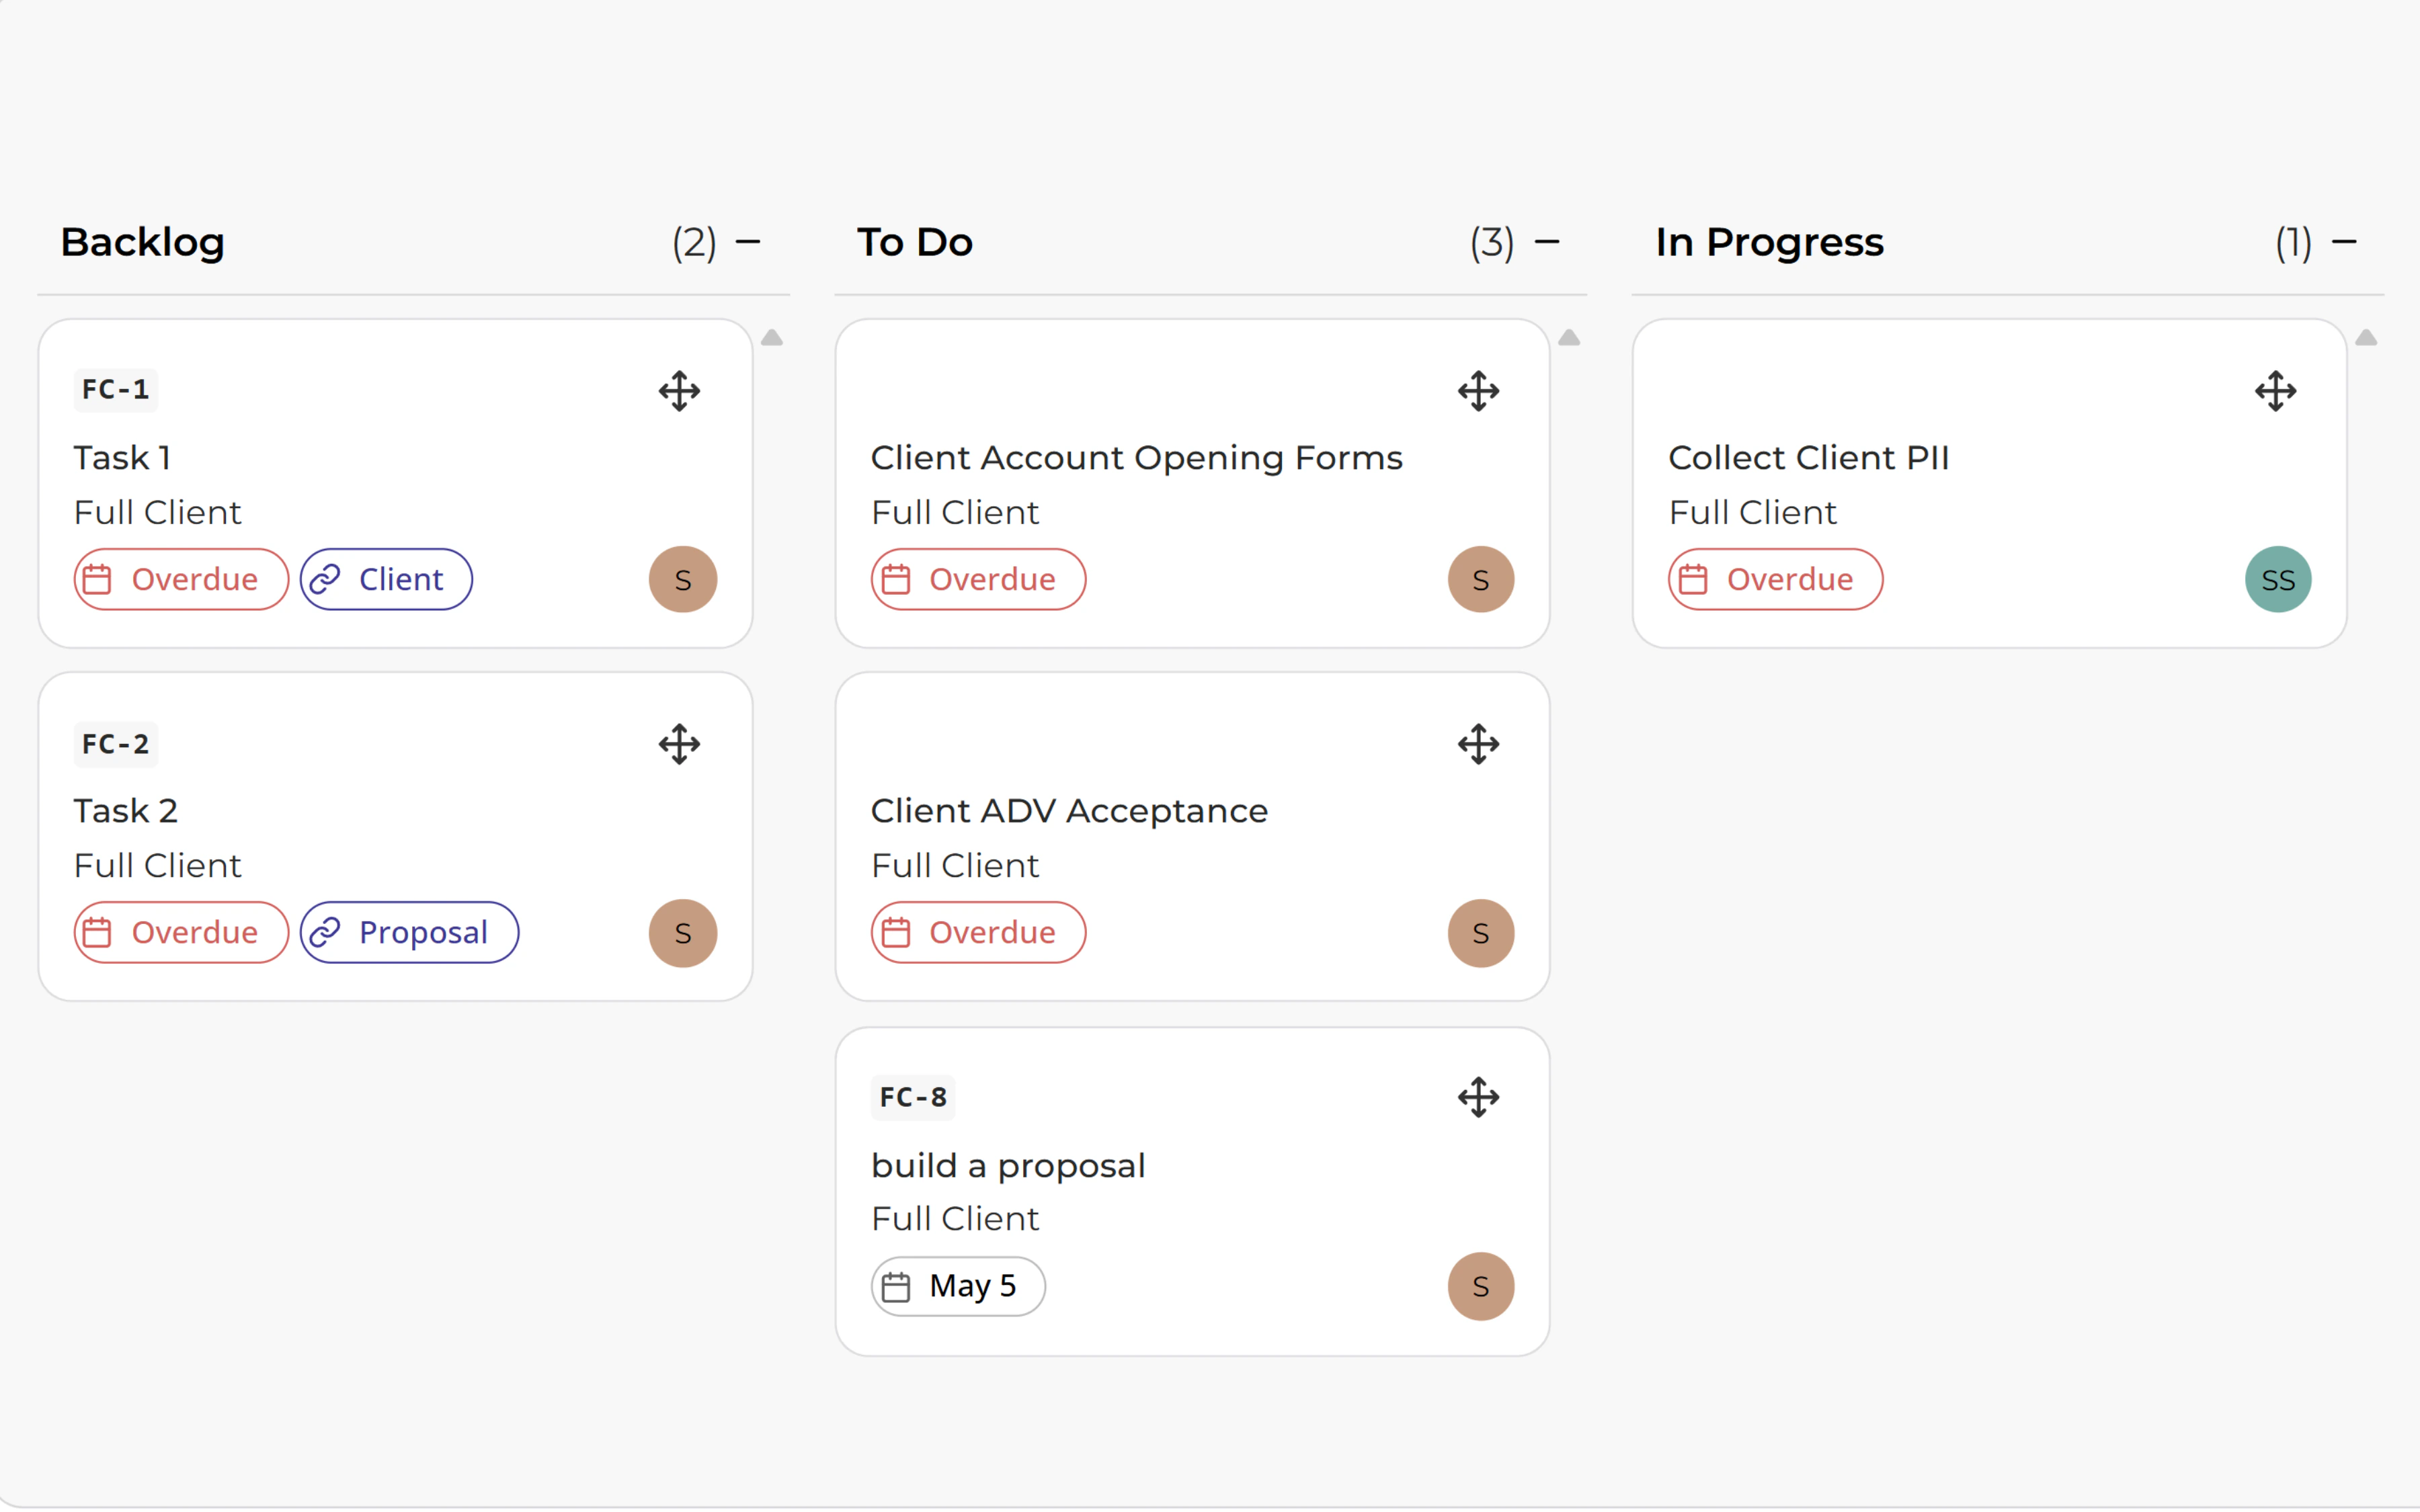Click the move icon on FC-8 card

tap(1479, 1097)
